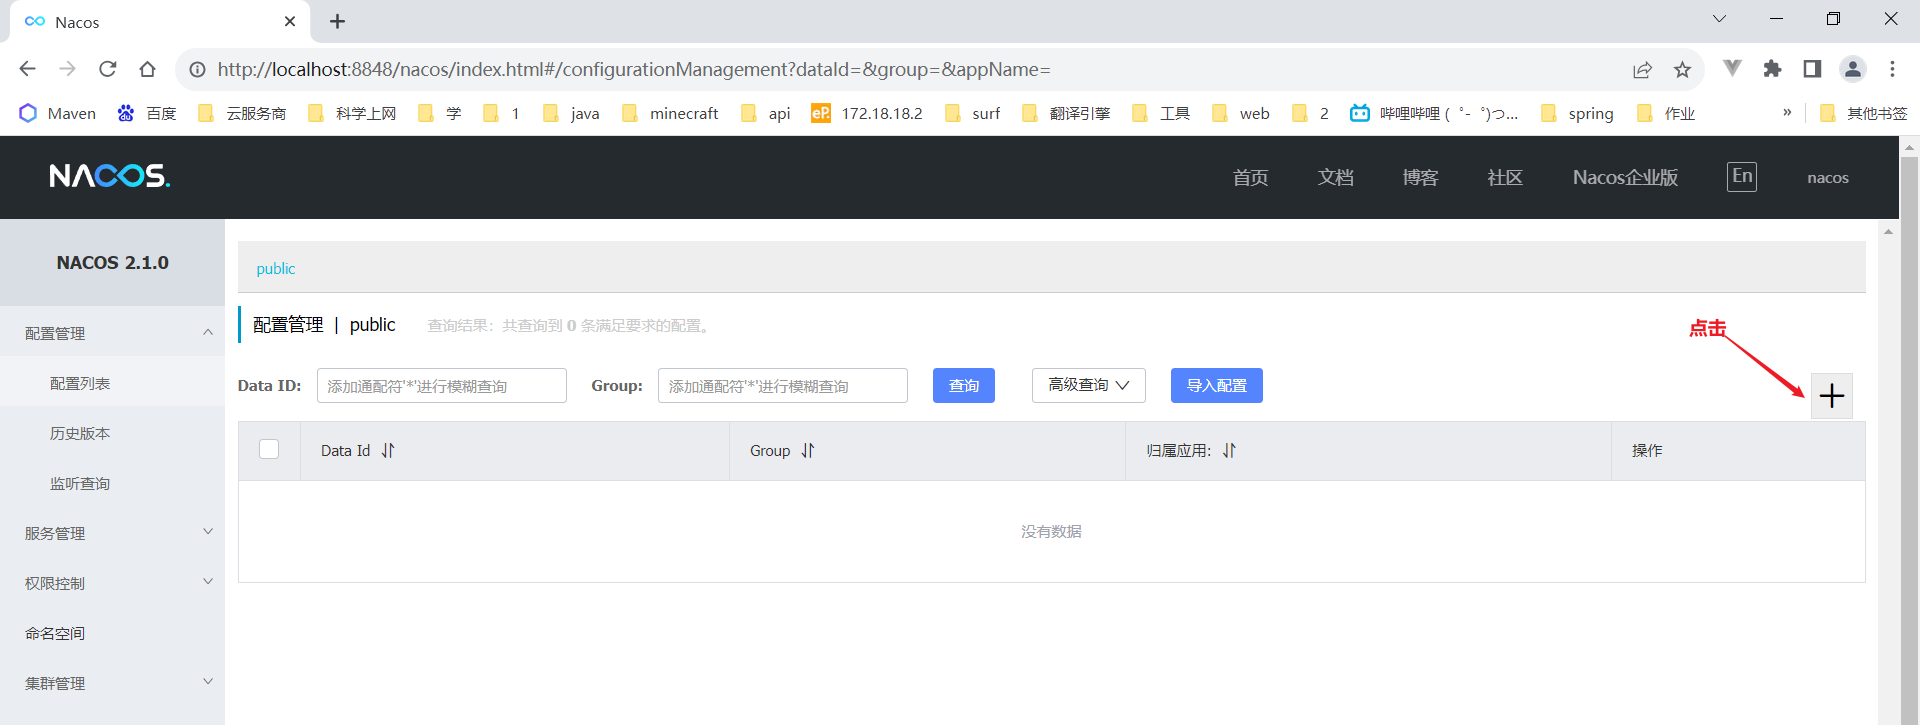Open 云服务商 bookmark folder
This screenshot has height=725, width=1920.
point(242,113)
